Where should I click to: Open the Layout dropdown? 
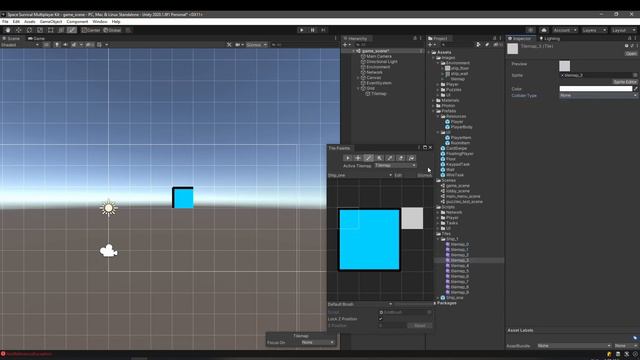(x=623, y=30)
